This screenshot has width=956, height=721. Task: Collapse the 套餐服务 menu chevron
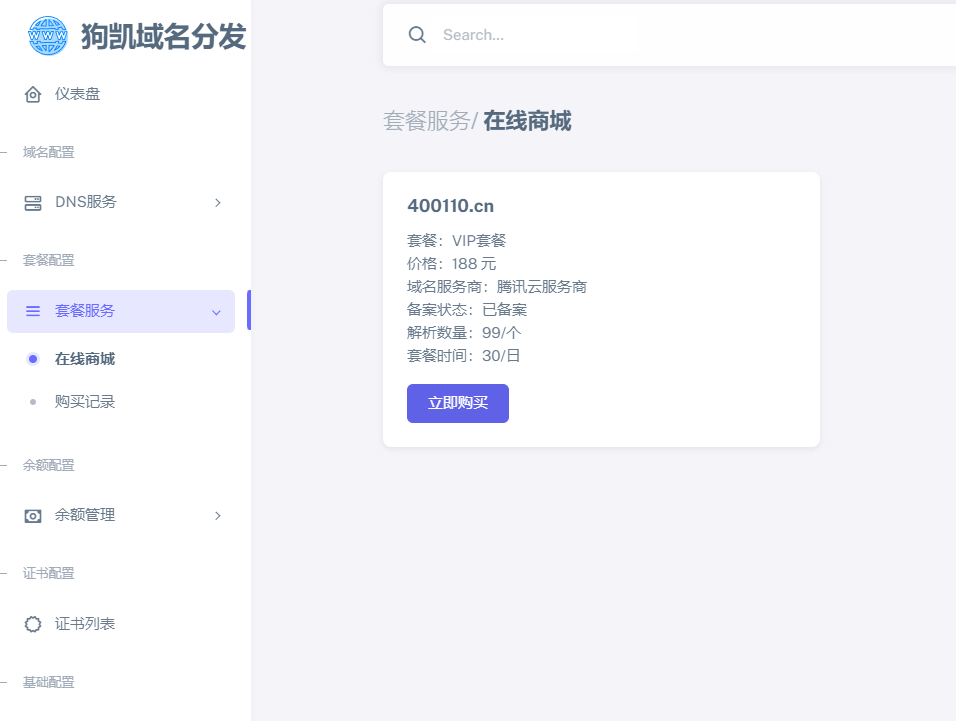point(216,312)
